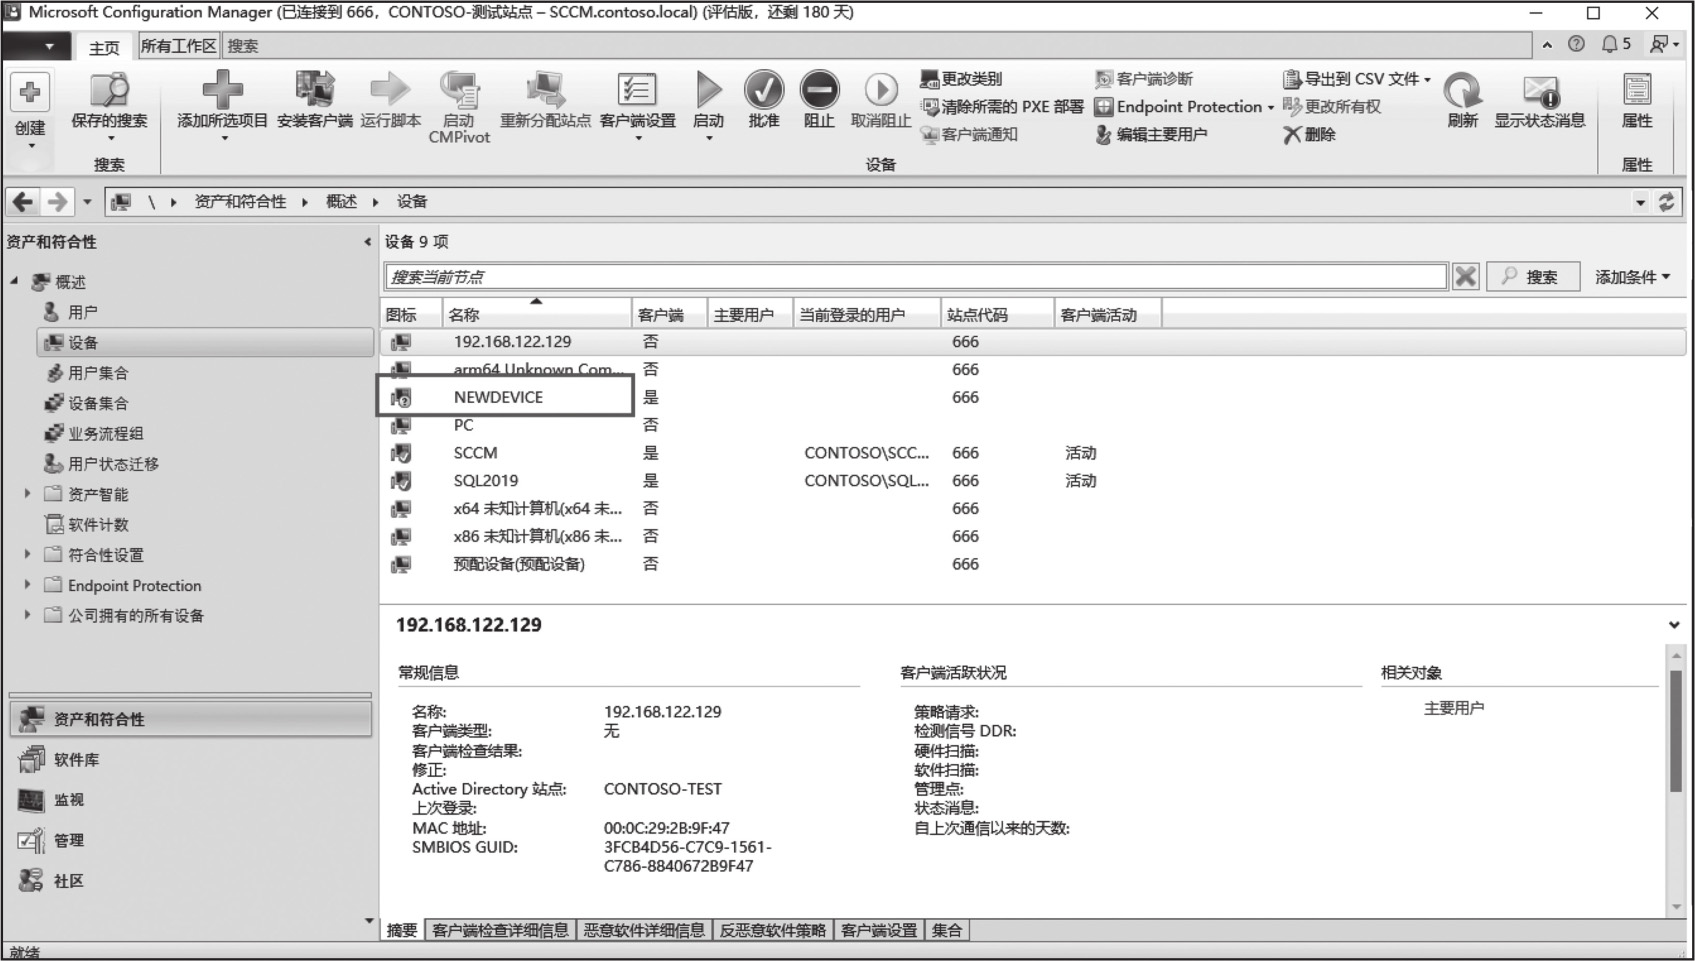
Task: Click the Refresh (刷新) icon
Action: click(x=1462, y=90)
